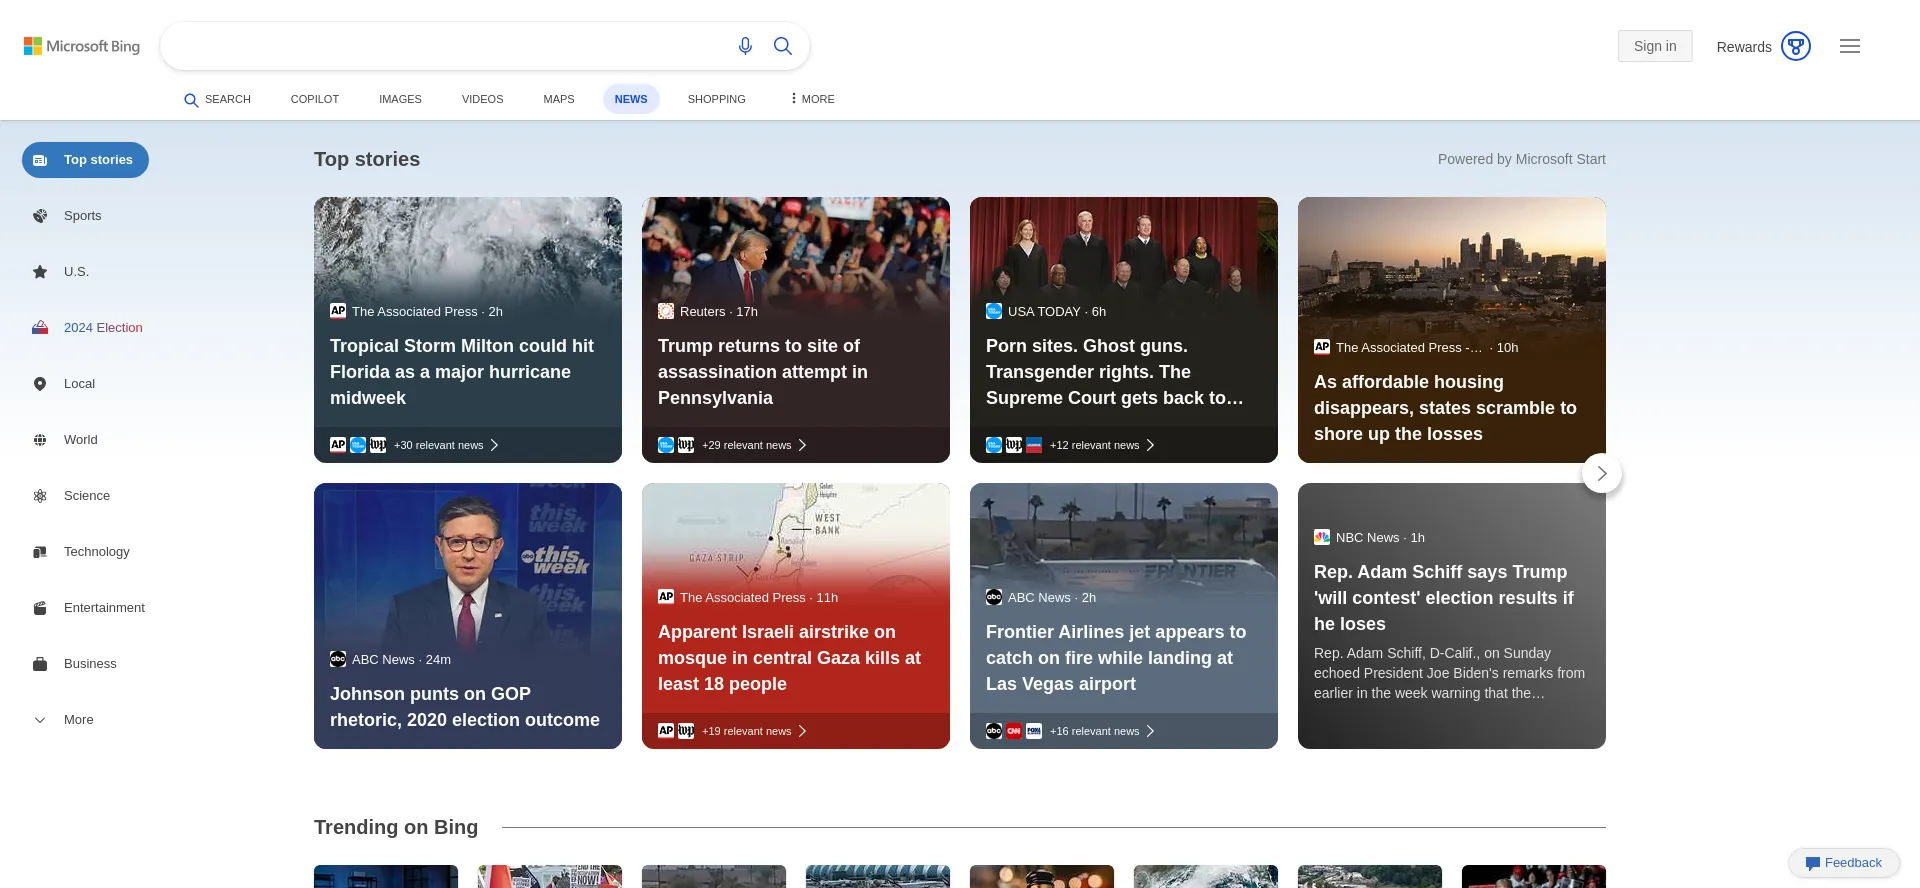
Task: Expand +12 relevant news on Supreme Court story
Action: pos(1101,445)
